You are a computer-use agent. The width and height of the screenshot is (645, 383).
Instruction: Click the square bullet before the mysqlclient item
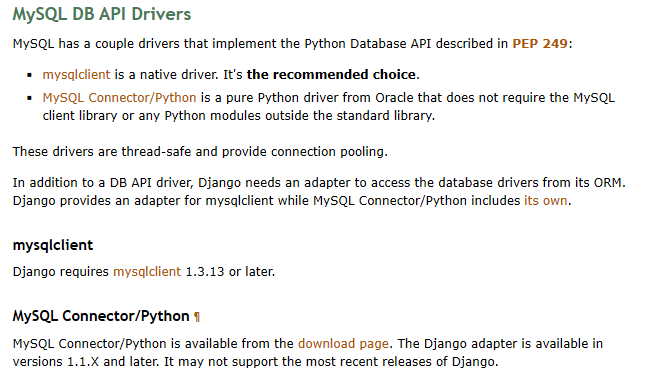(x=29, y=75)
